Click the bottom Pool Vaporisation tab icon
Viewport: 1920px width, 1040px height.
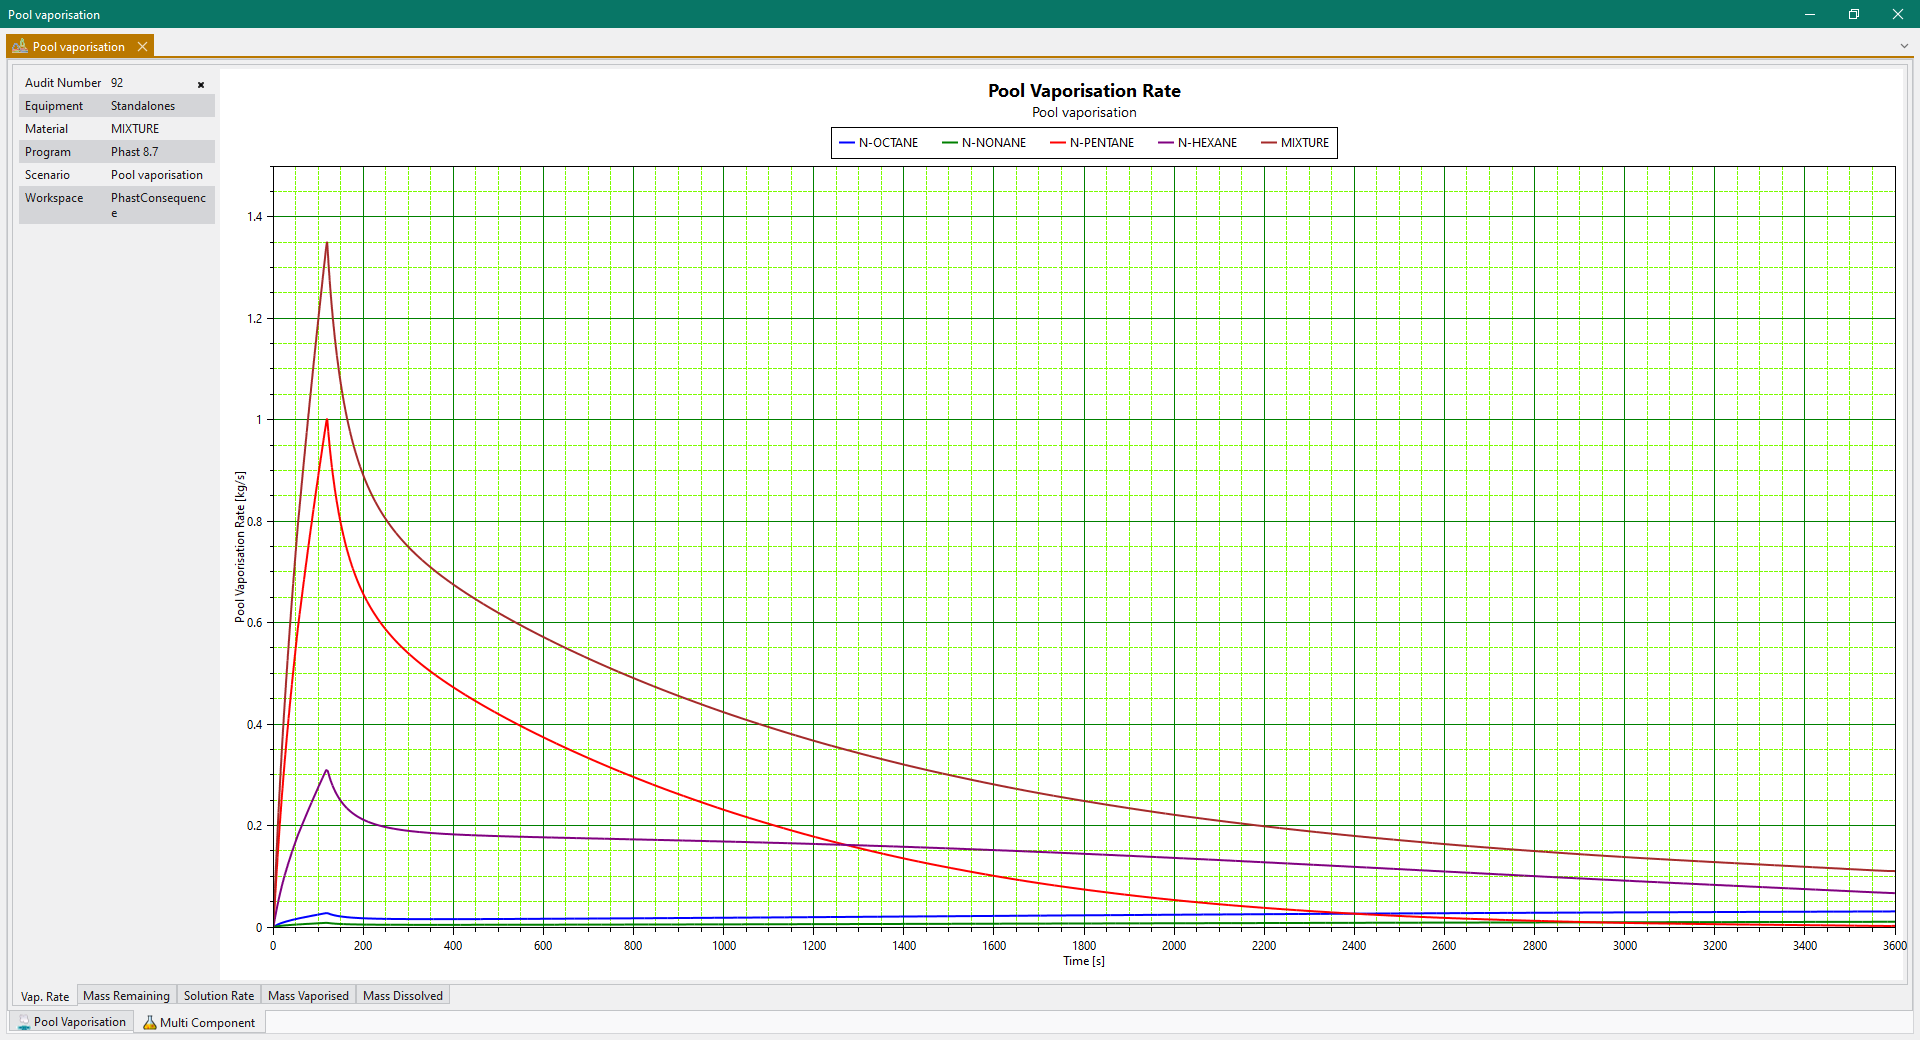(x=24, y=1023)
